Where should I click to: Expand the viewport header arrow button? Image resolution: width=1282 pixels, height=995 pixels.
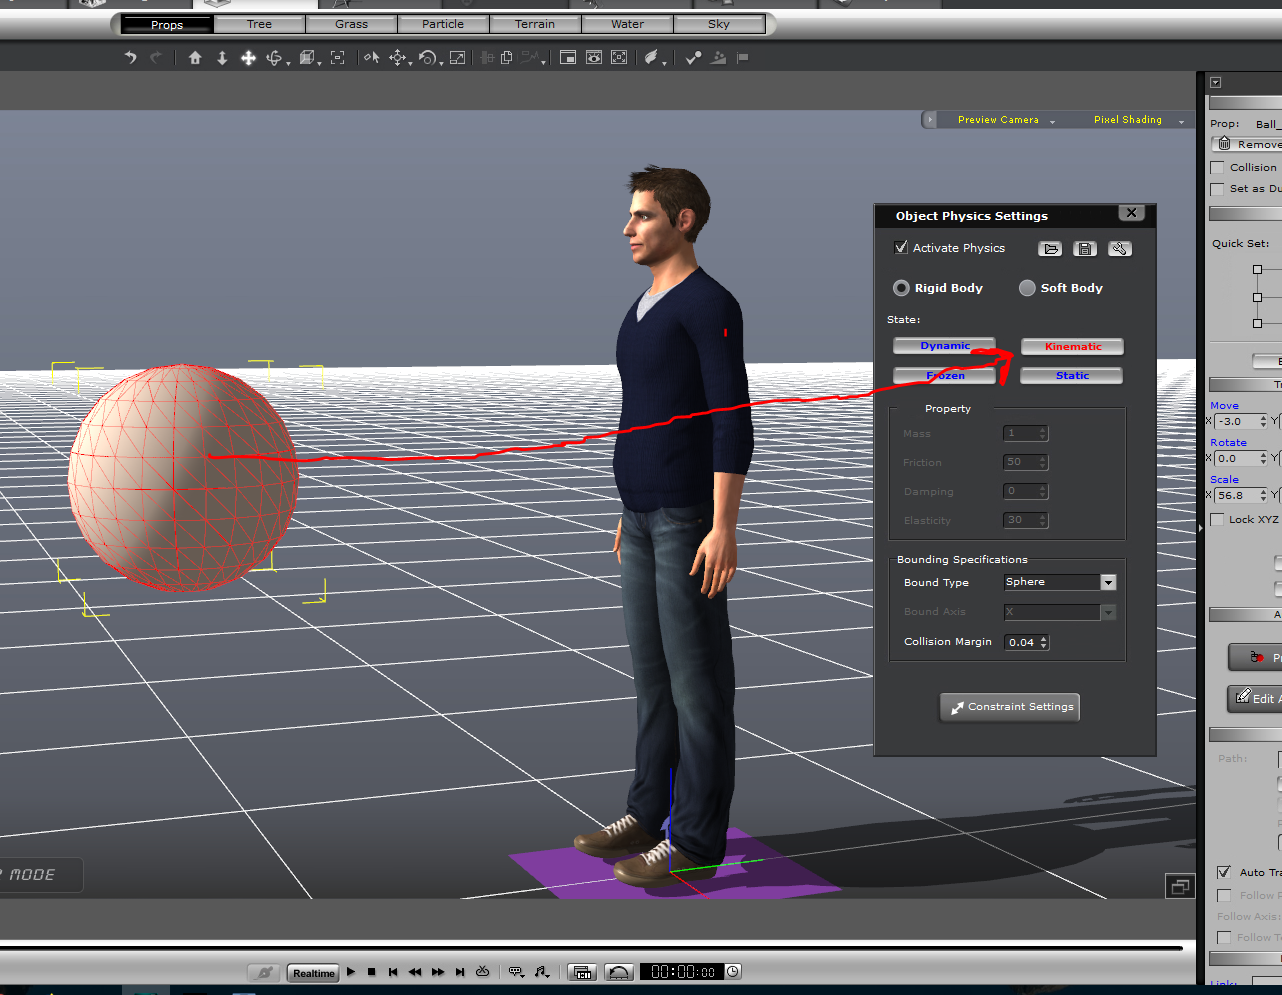pyautogui.click(x=929, y=120)
